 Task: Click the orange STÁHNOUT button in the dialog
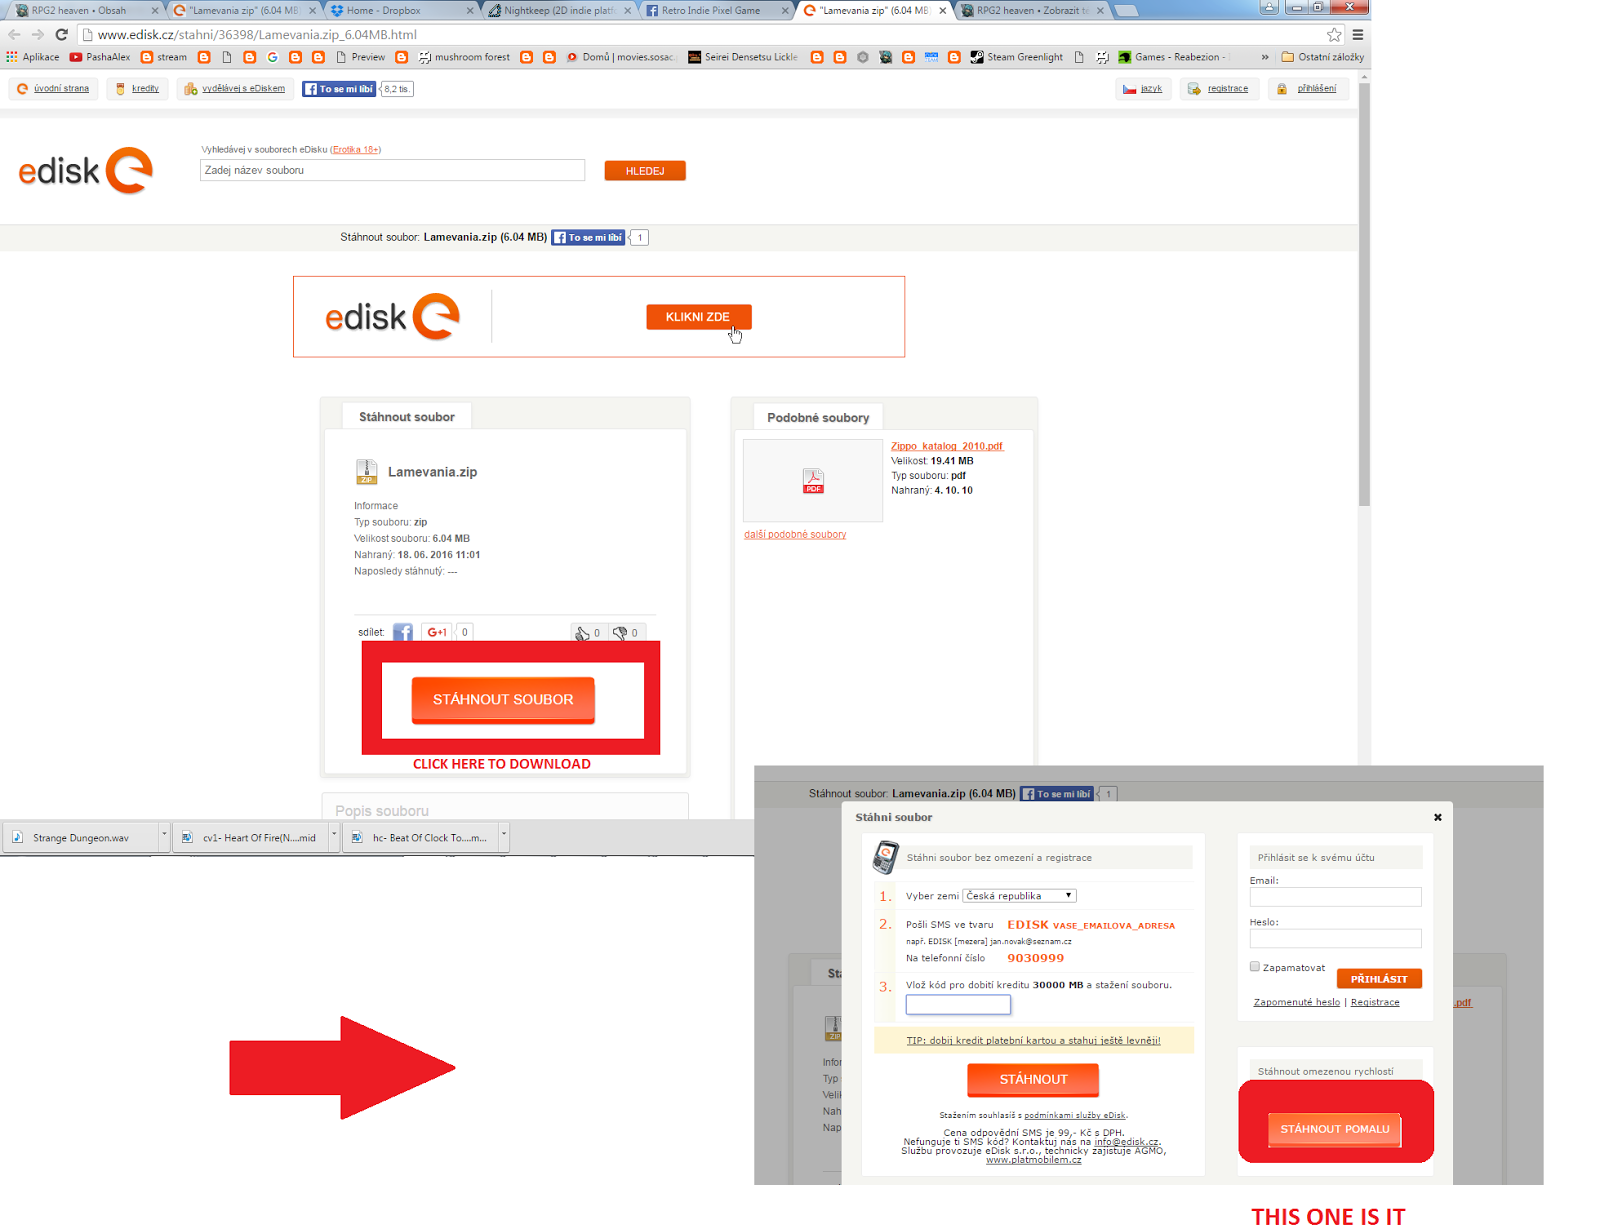tap(1033, 1079)
